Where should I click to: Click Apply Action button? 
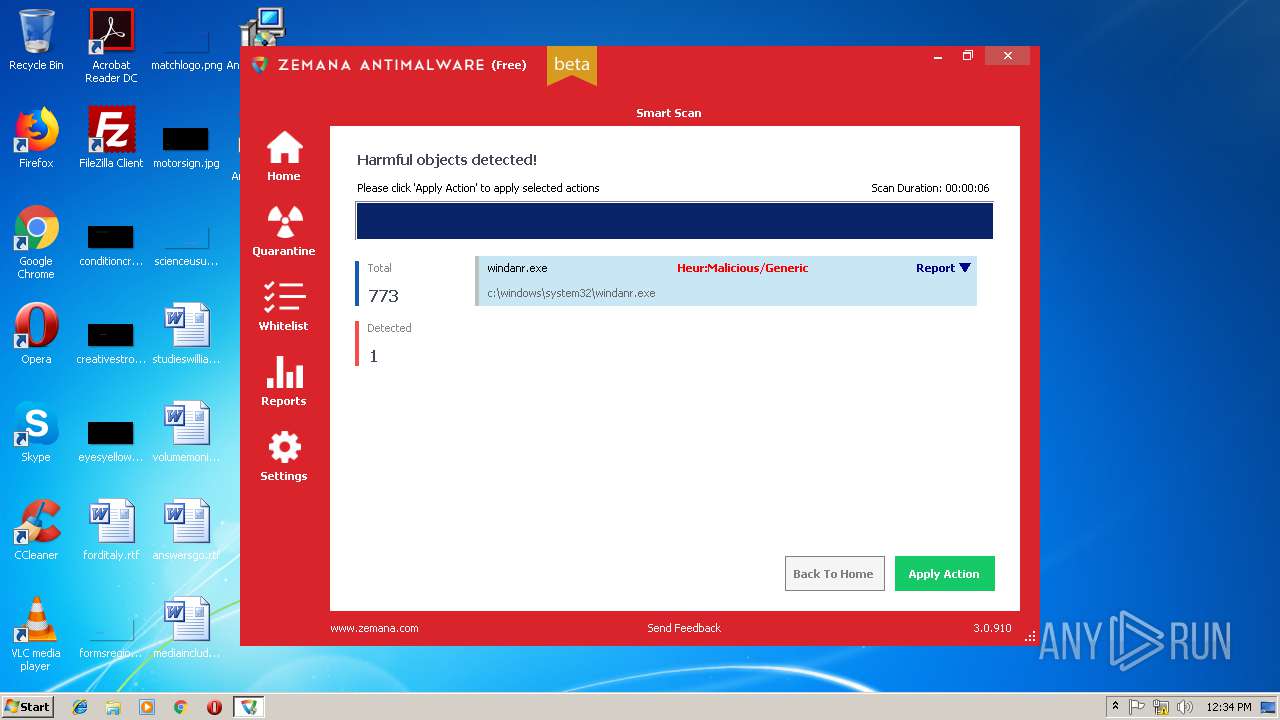point(944,574)
